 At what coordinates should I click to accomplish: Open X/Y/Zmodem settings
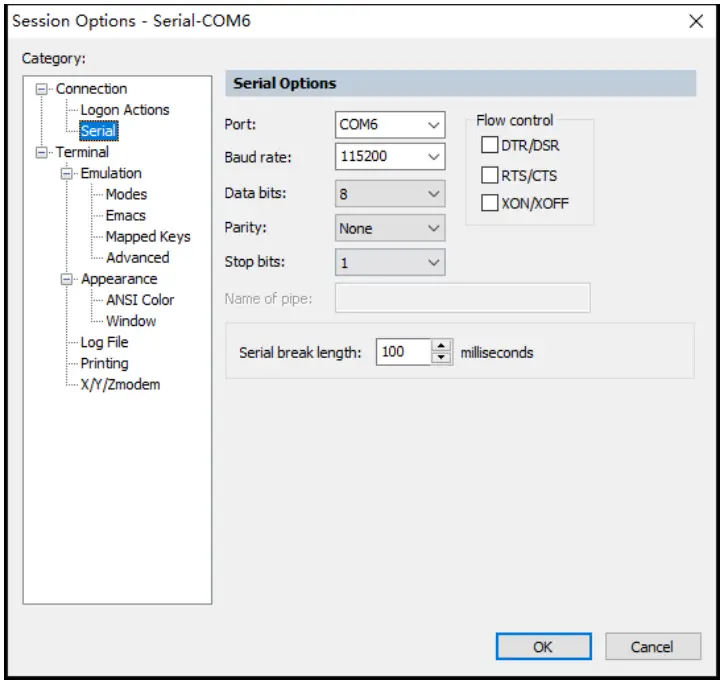click(x=120, y=384)
